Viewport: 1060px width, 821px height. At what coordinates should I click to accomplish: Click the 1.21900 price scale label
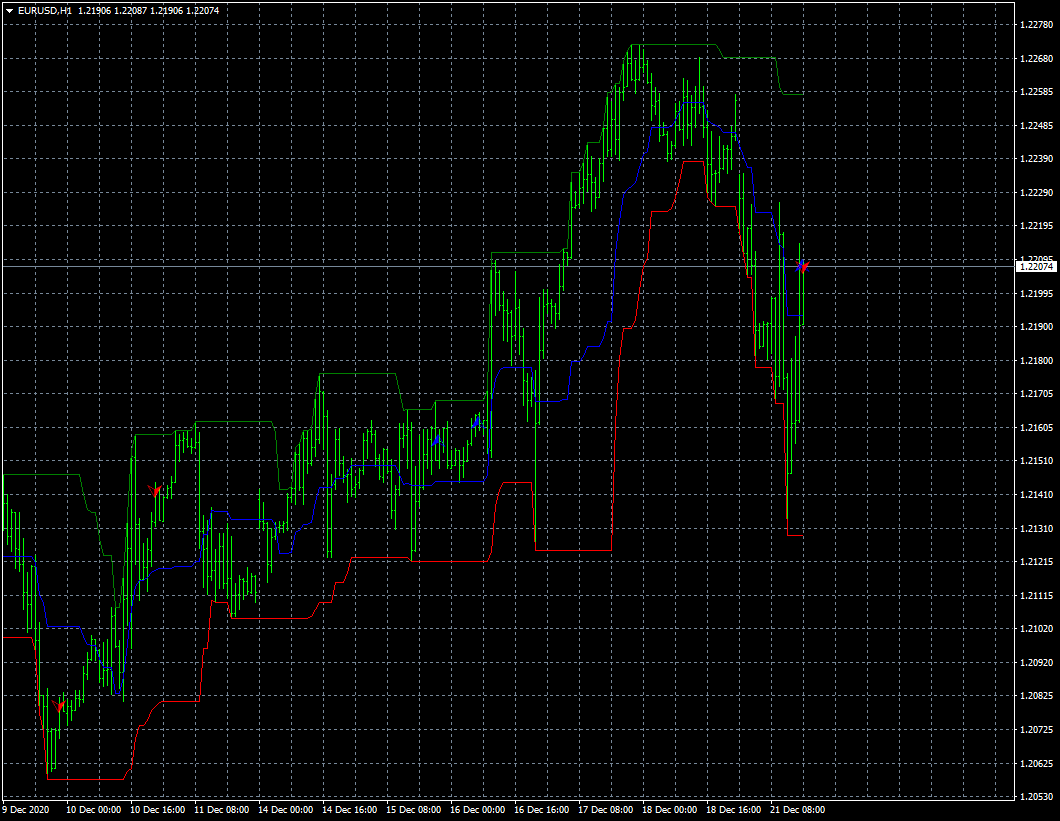tap(1036, 327)
